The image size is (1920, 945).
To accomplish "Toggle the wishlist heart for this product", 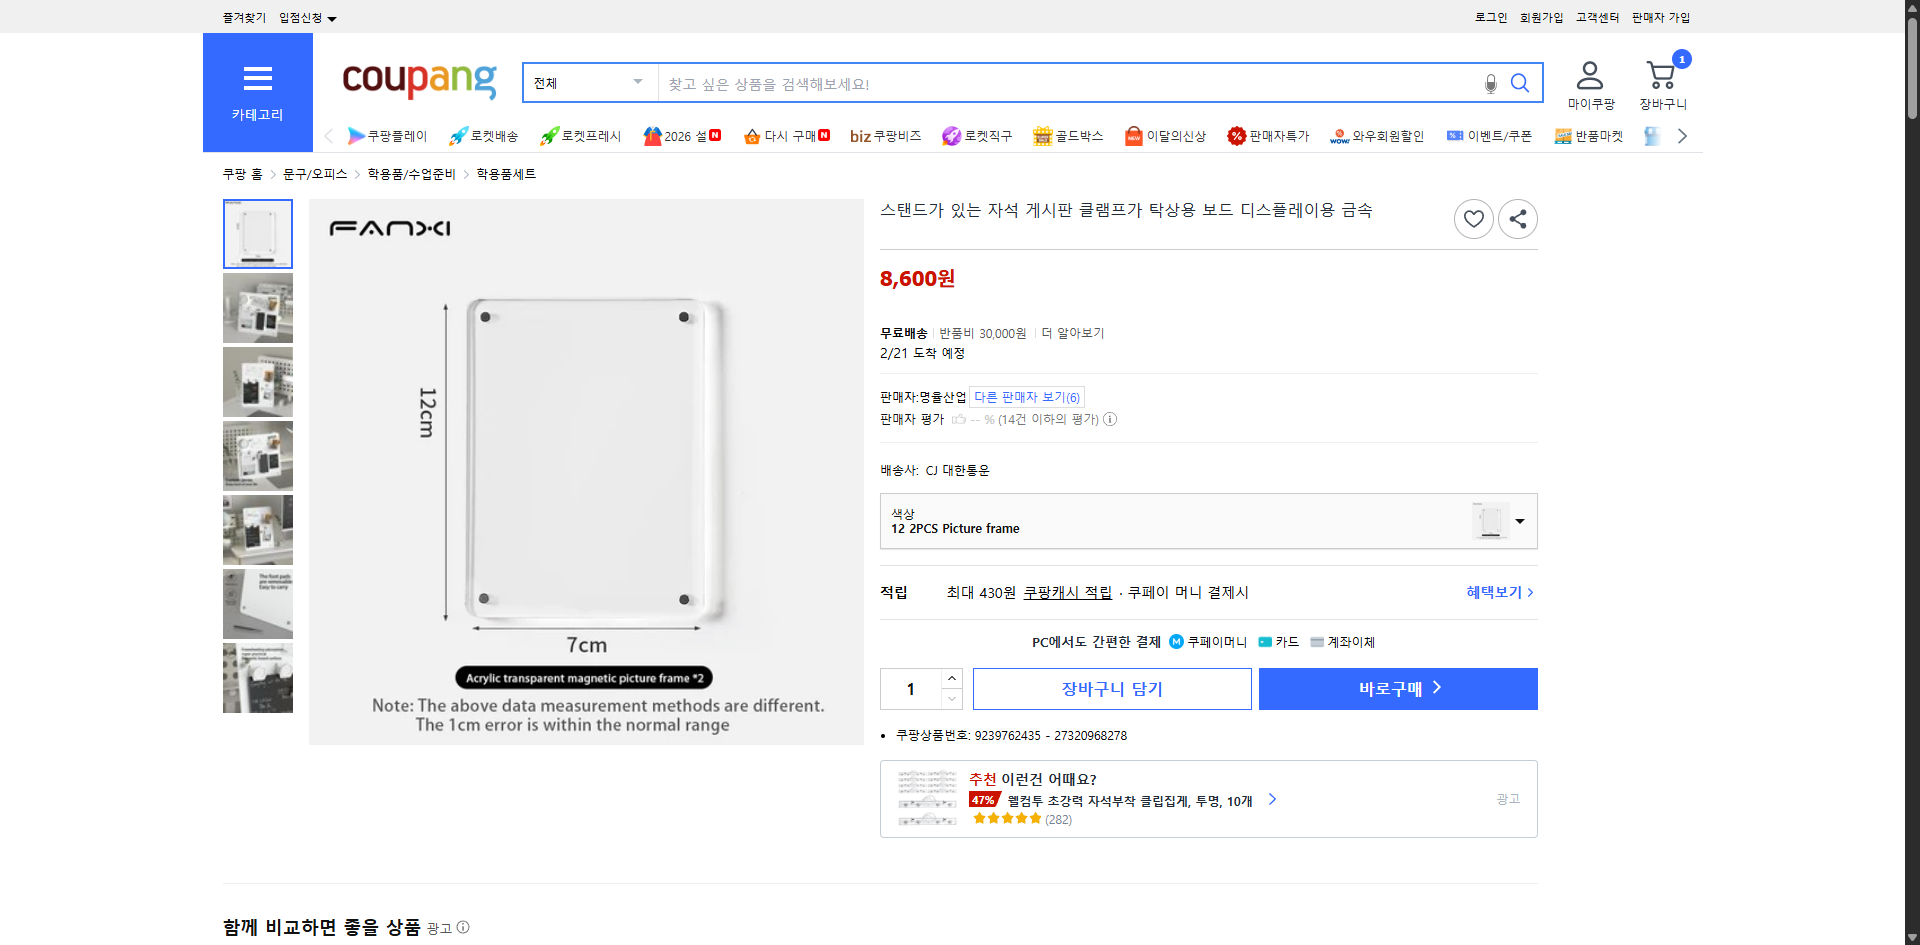I will coord(1473,218).
